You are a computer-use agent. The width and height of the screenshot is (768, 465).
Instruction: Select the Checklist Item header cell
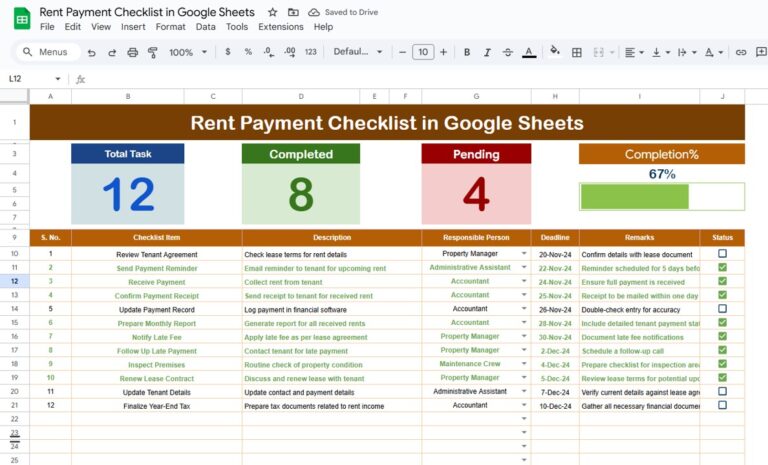[157, 237]
